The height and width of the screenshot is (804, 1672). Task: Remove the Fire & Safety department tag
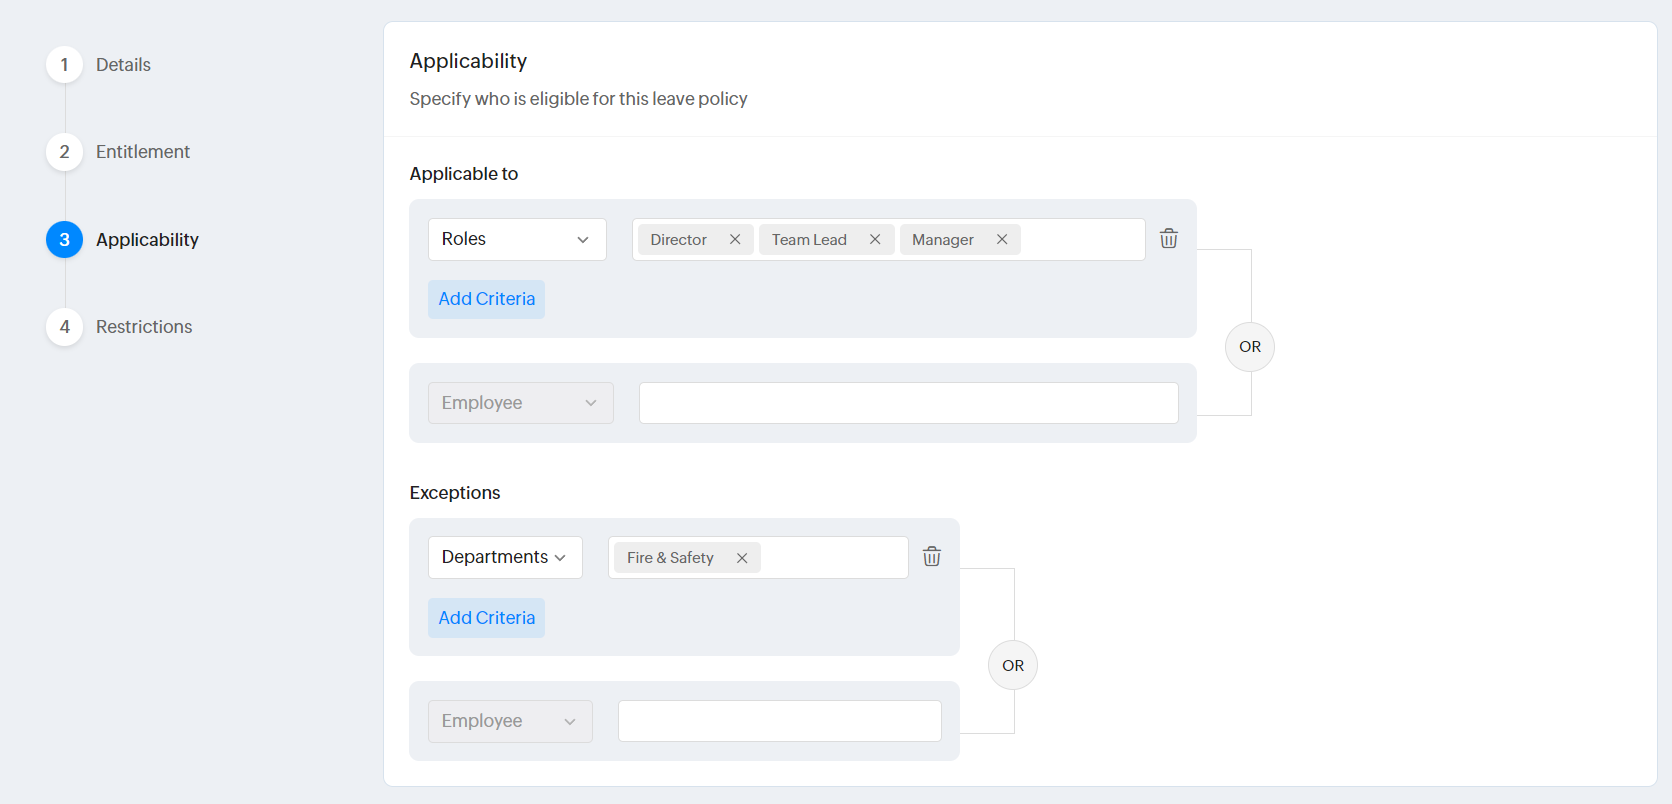tap(742, 558)
